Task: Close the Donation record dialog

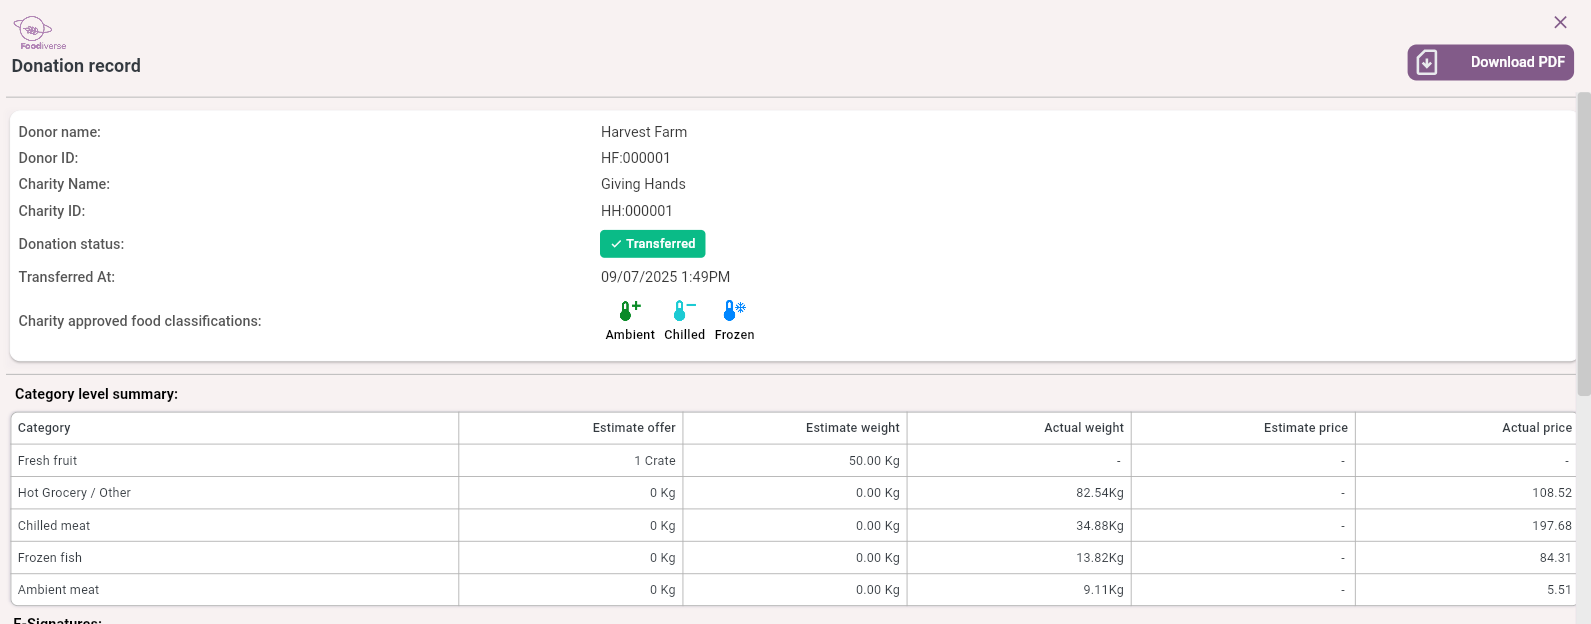Action: (1560, 22)
